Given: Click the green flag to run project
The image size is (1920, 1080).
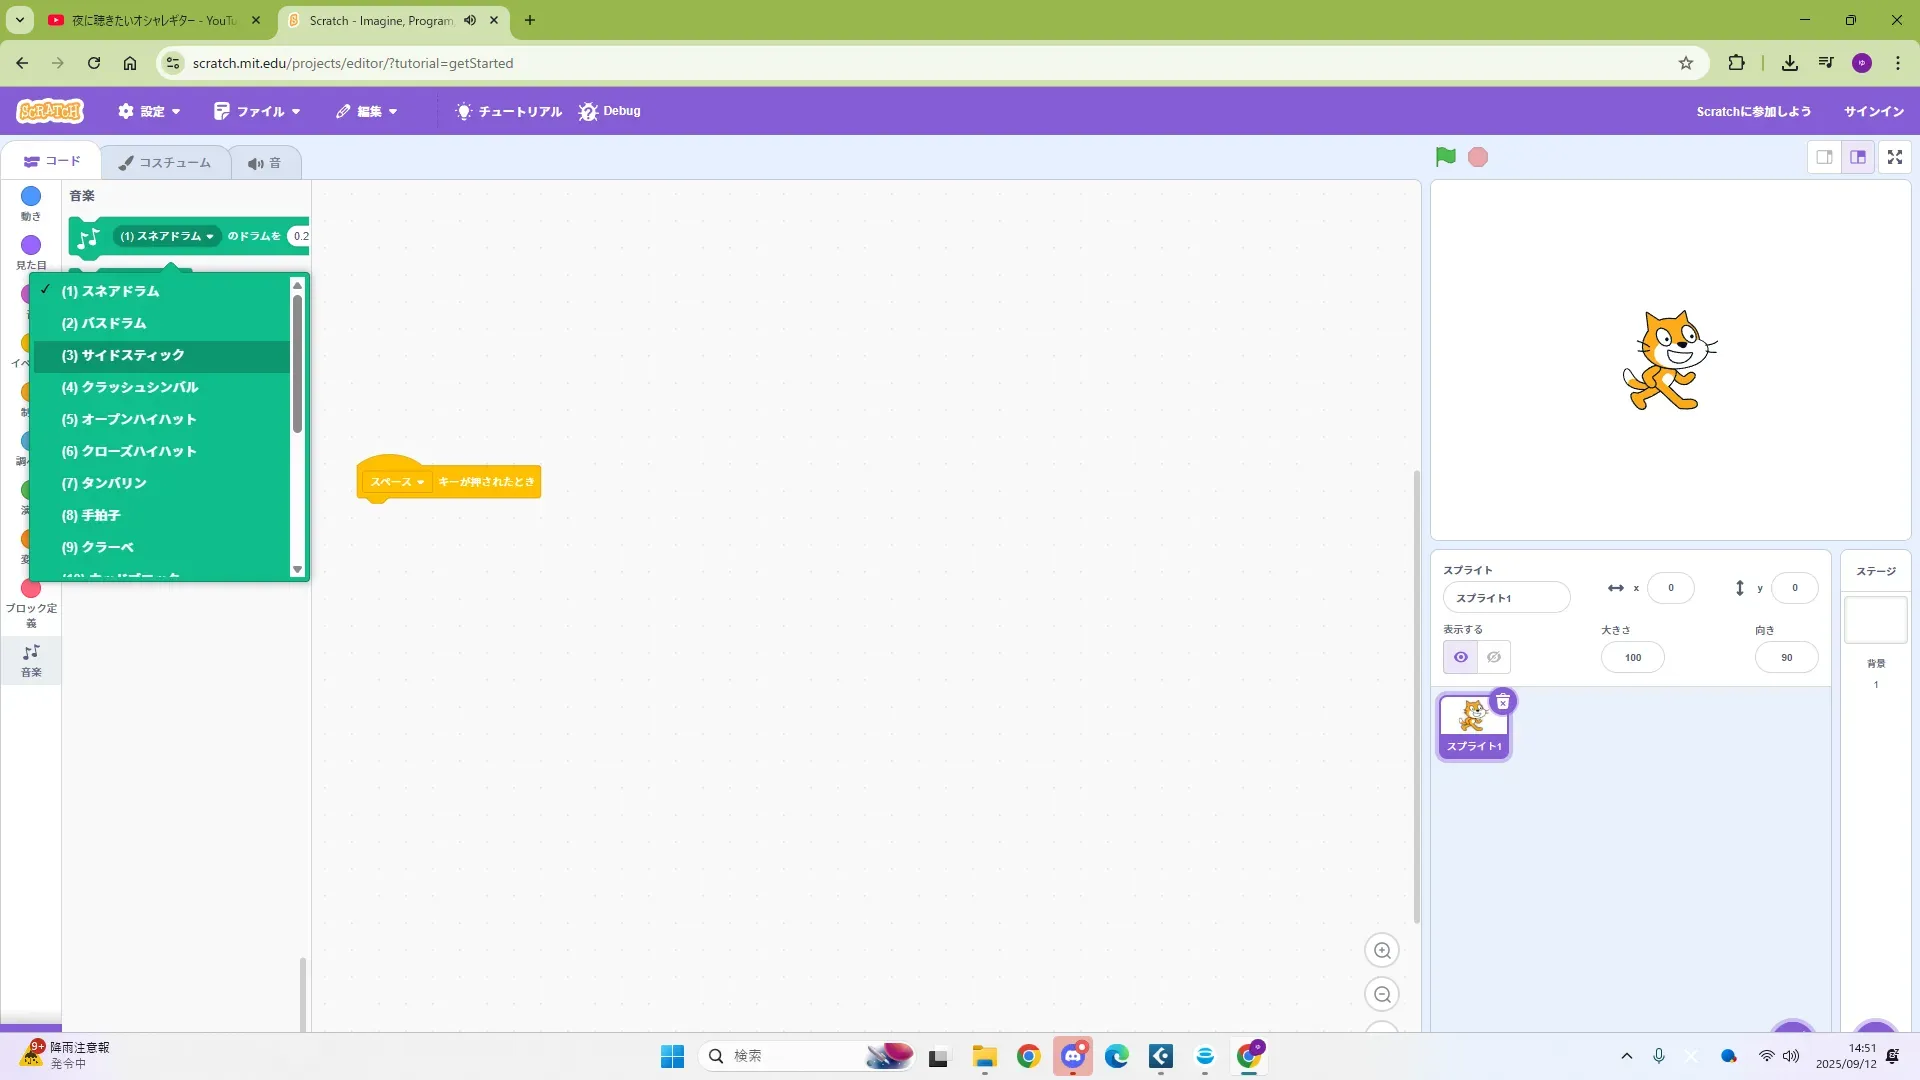Looking at the screenshot, I should [1445, 157].
